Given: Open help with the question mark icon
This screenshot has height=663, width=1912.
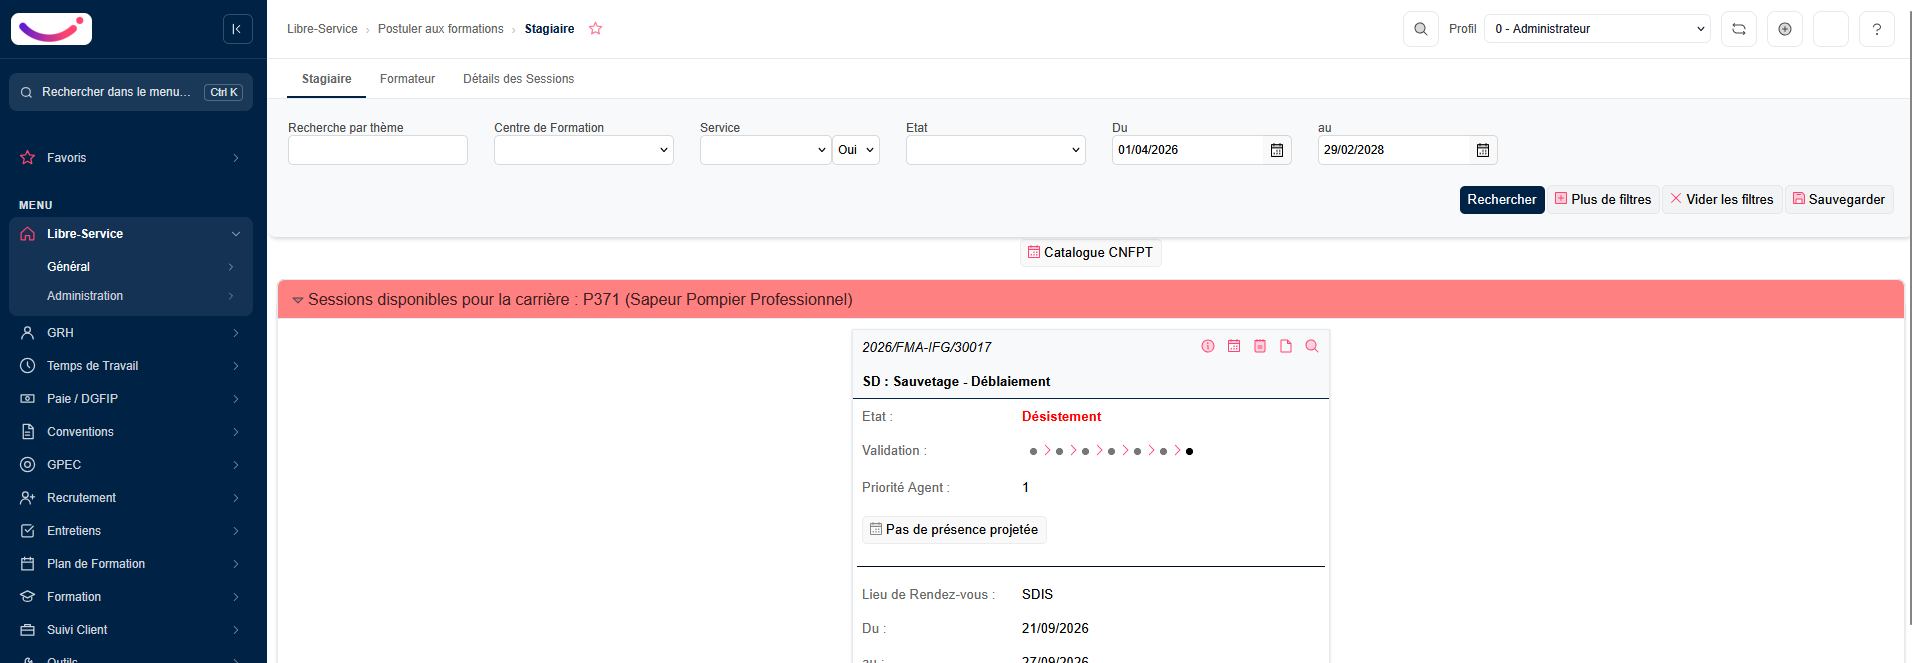Looking at the screenshot, I should click(1877, 29).
